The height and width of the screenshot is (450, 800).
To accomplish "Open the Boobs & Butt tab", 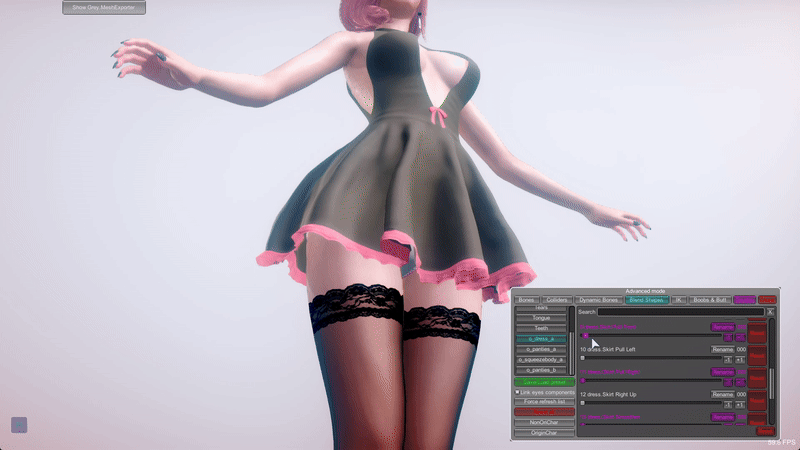I will click(x=710, y=300).
